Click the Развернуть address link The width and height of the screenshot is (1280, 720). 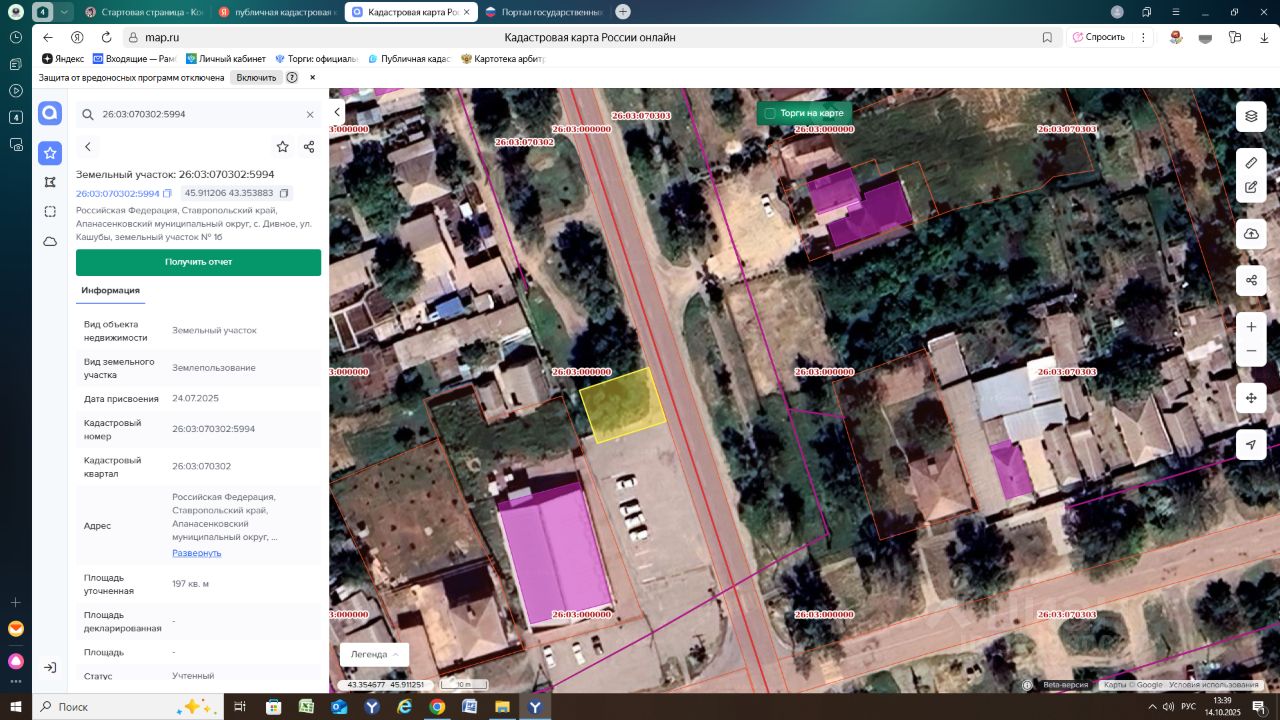pos(196,553)
